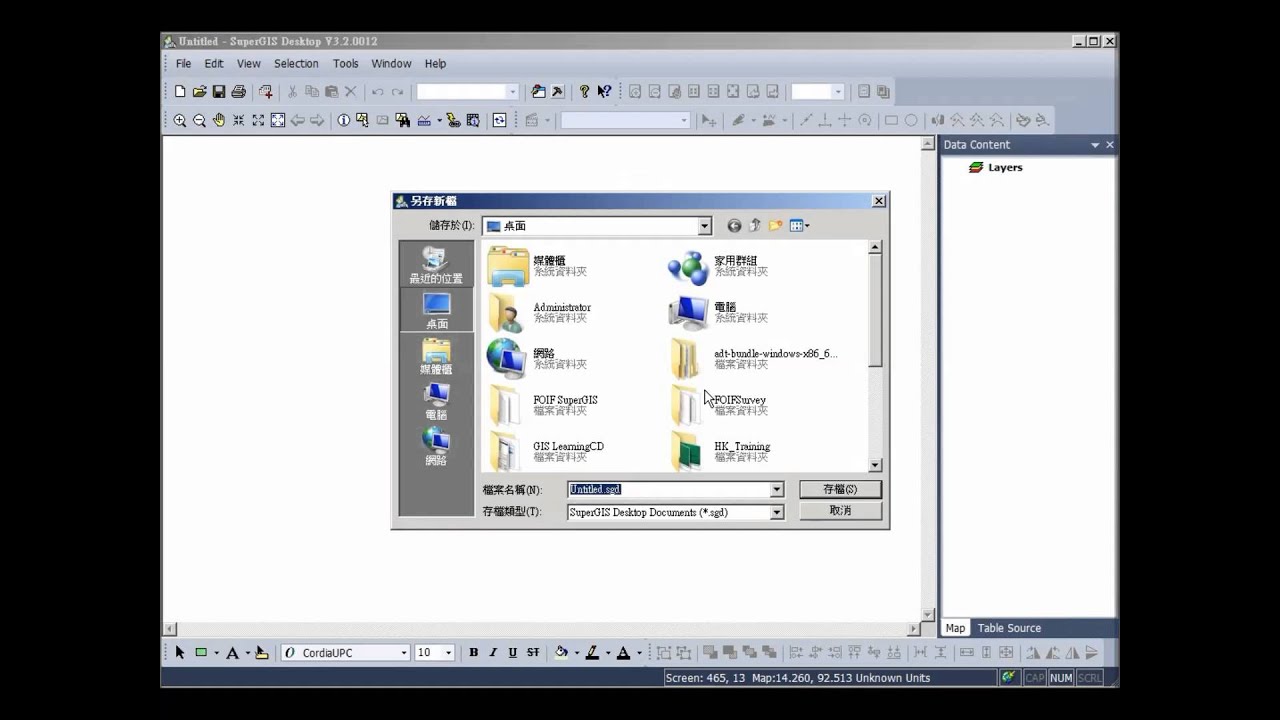
Task: Click the font color A swatch
Action: pyautogui.click(x=623, y=652)
